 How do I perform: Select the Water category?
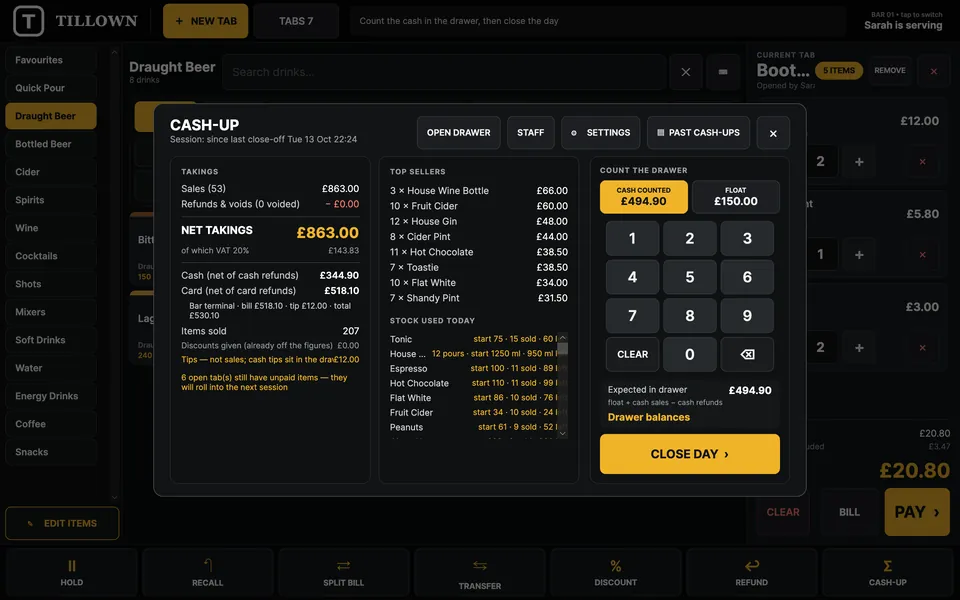(x=51, y=368)
